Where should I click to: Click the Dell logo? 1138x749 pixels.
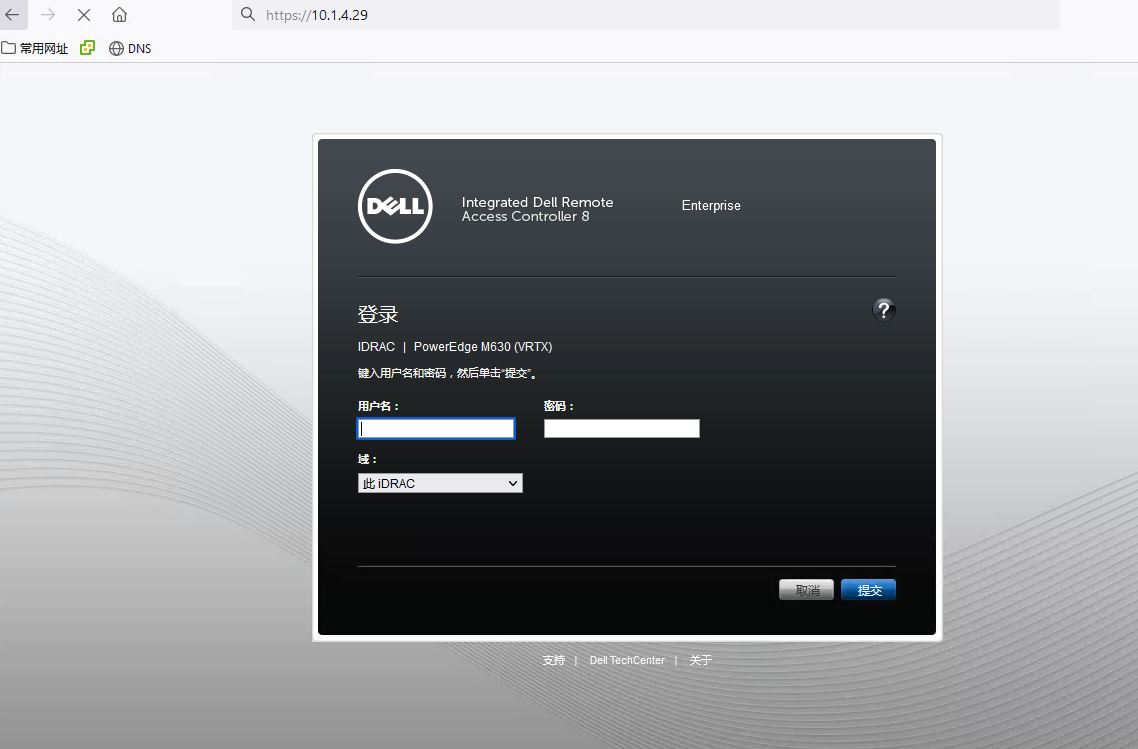[395, 207]
